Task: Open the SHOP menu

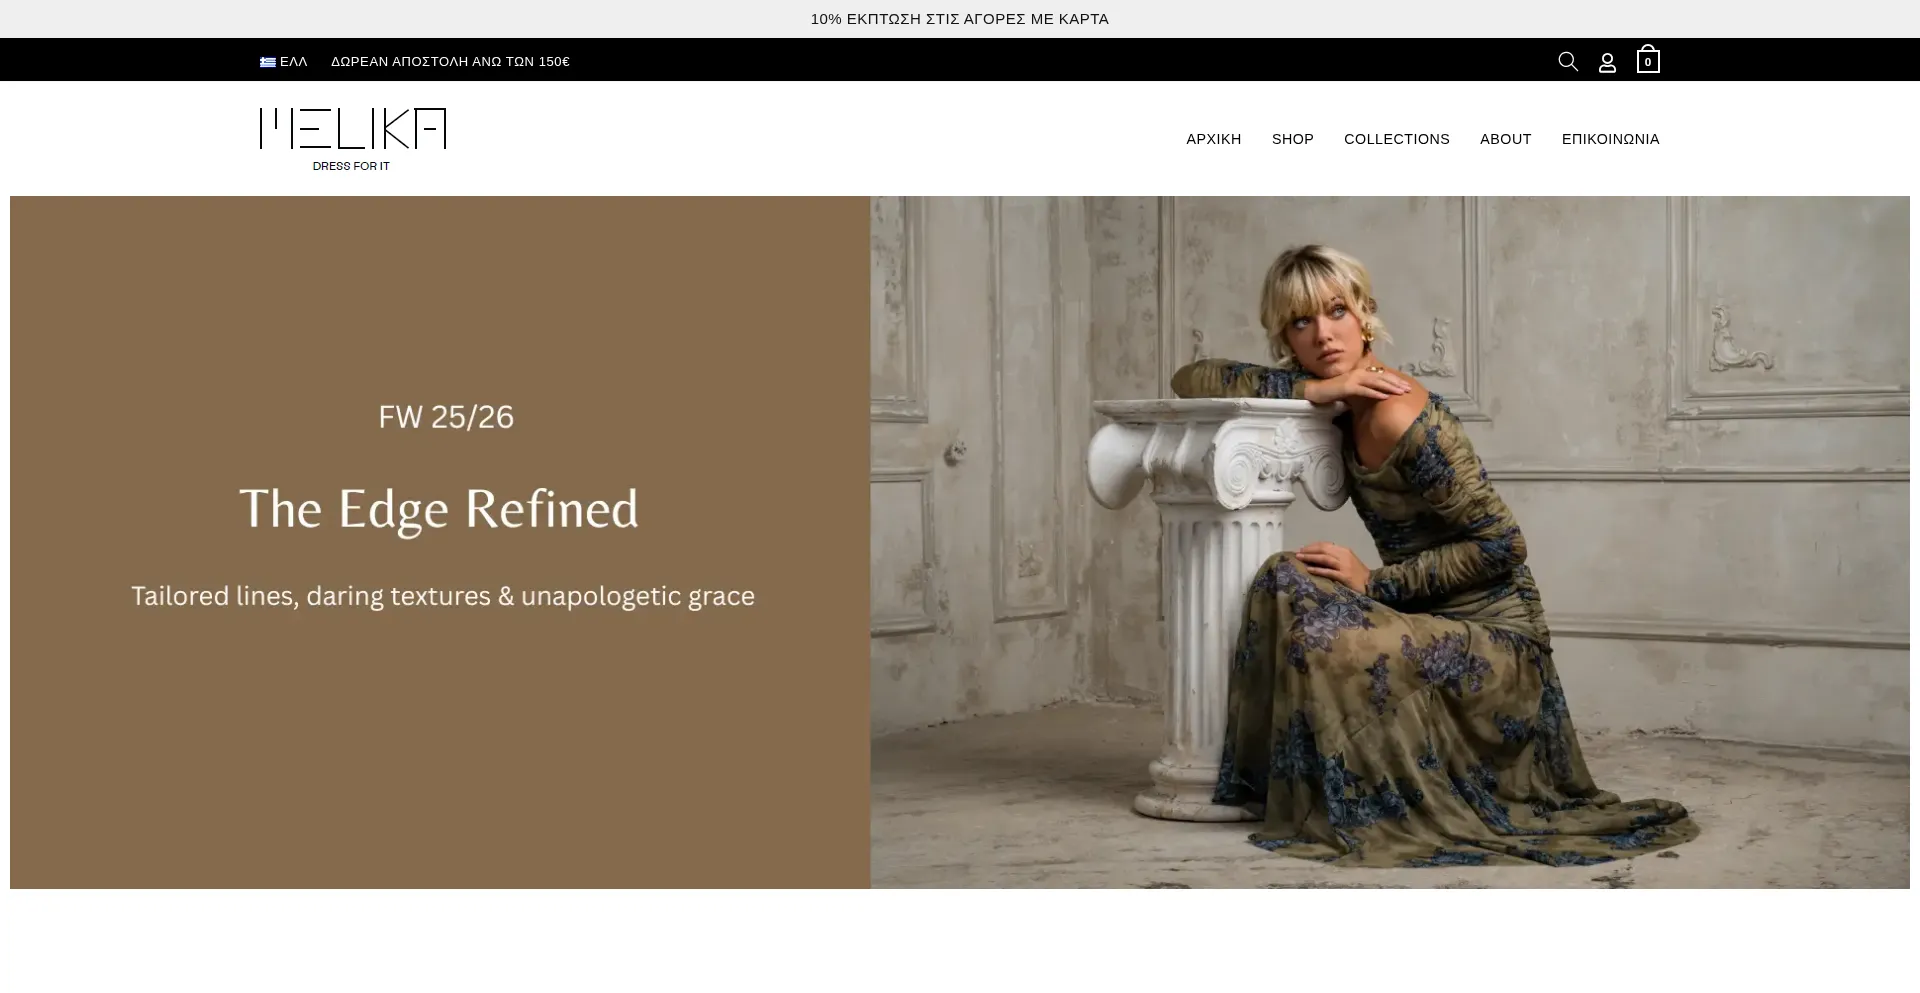Action: (x=1292, y=139)
